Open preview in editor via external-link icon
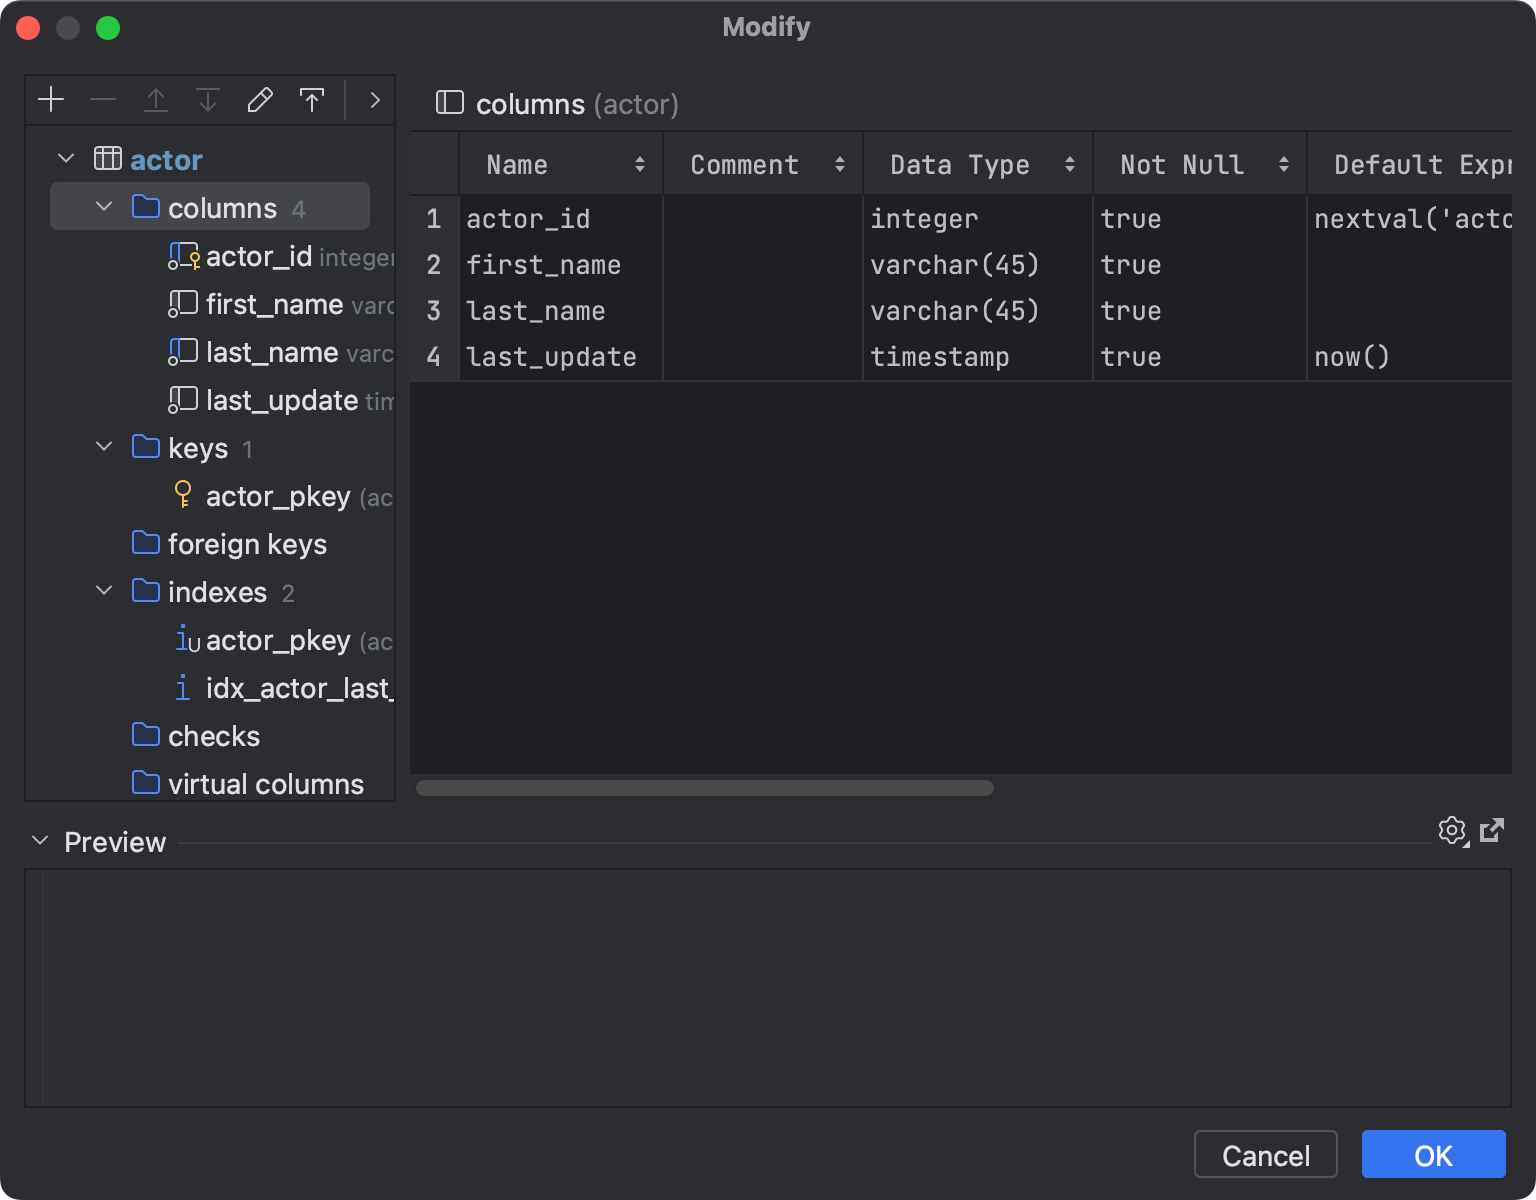Screen dimensions: 1536x1200 tap(1493, 831)
